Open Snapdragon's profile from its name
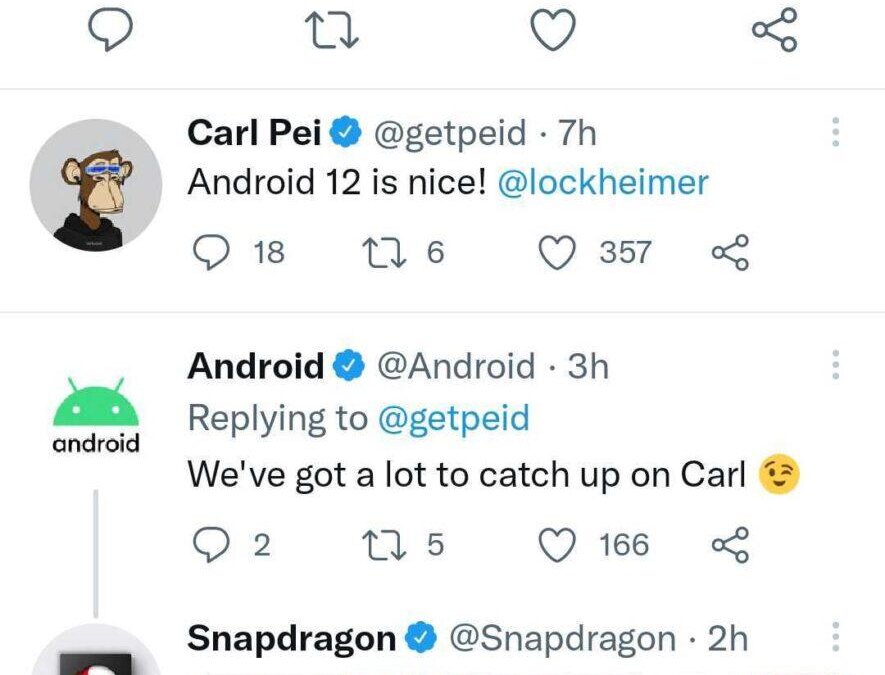This screenshot has width=885, height=675. [x=291, y=638]
